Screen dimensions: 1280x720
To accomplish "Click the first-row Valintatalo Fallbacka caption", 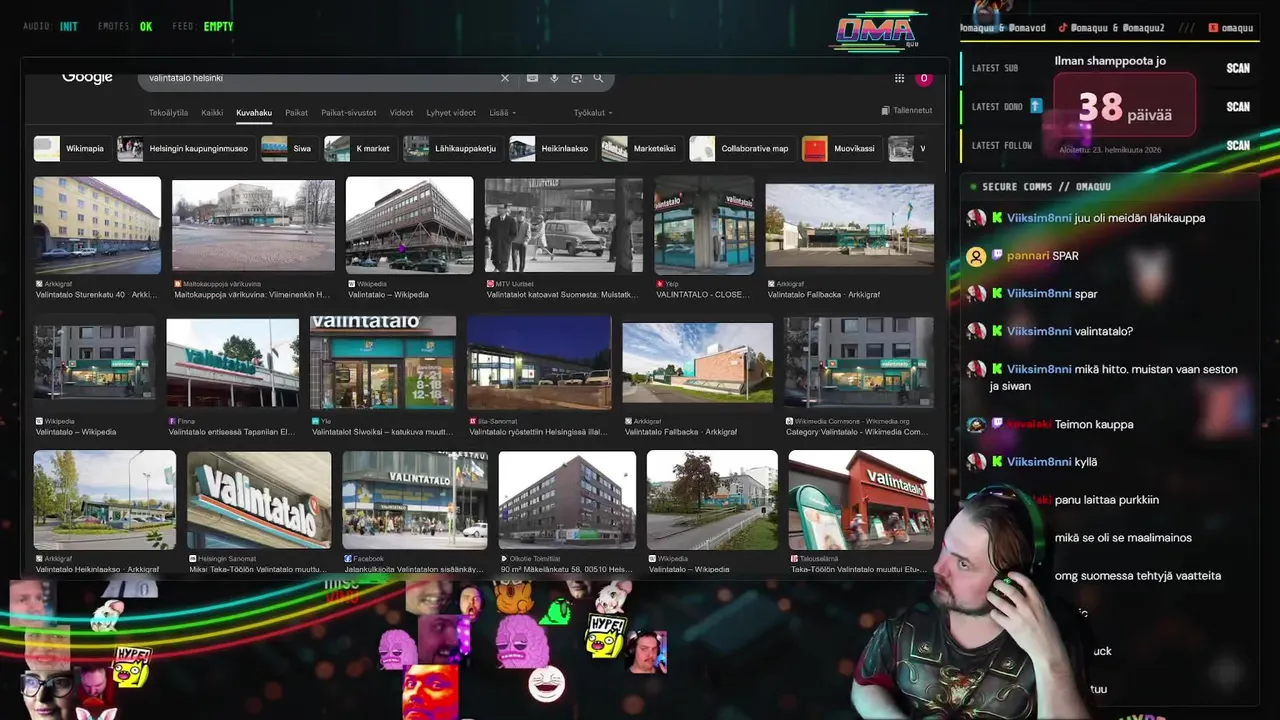I will tap(823, 295).
